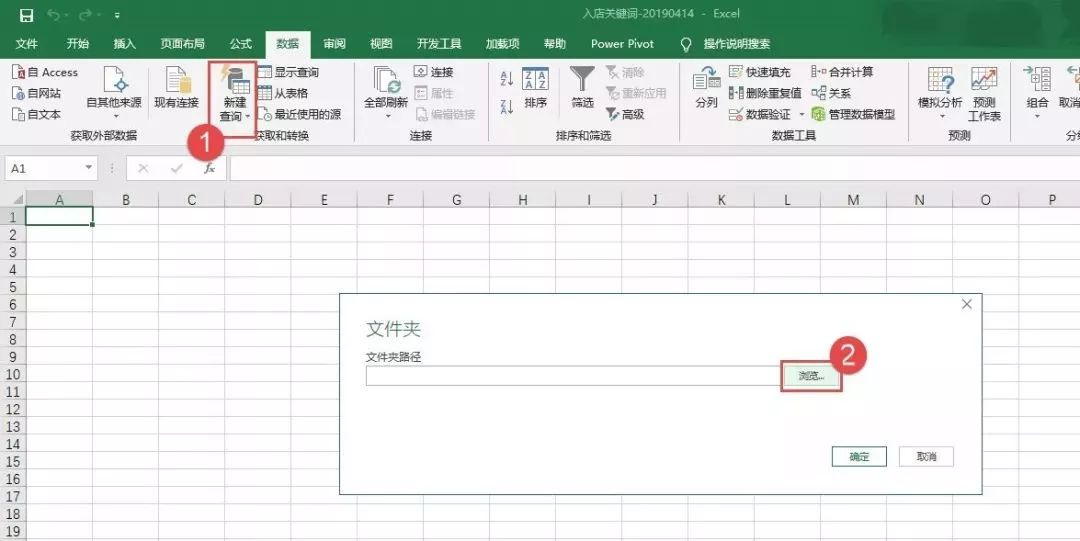Click 最近使用的源
Viewport: 1080px width, 541px height.
coord(300,114)
